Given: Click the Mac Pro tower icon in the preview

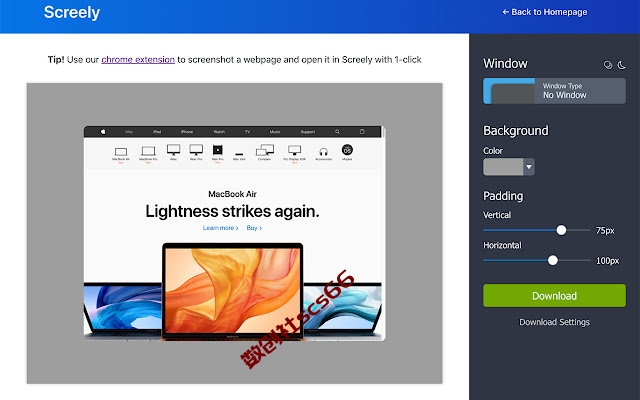Looking at the screenshot, I should tap(218, 150).
